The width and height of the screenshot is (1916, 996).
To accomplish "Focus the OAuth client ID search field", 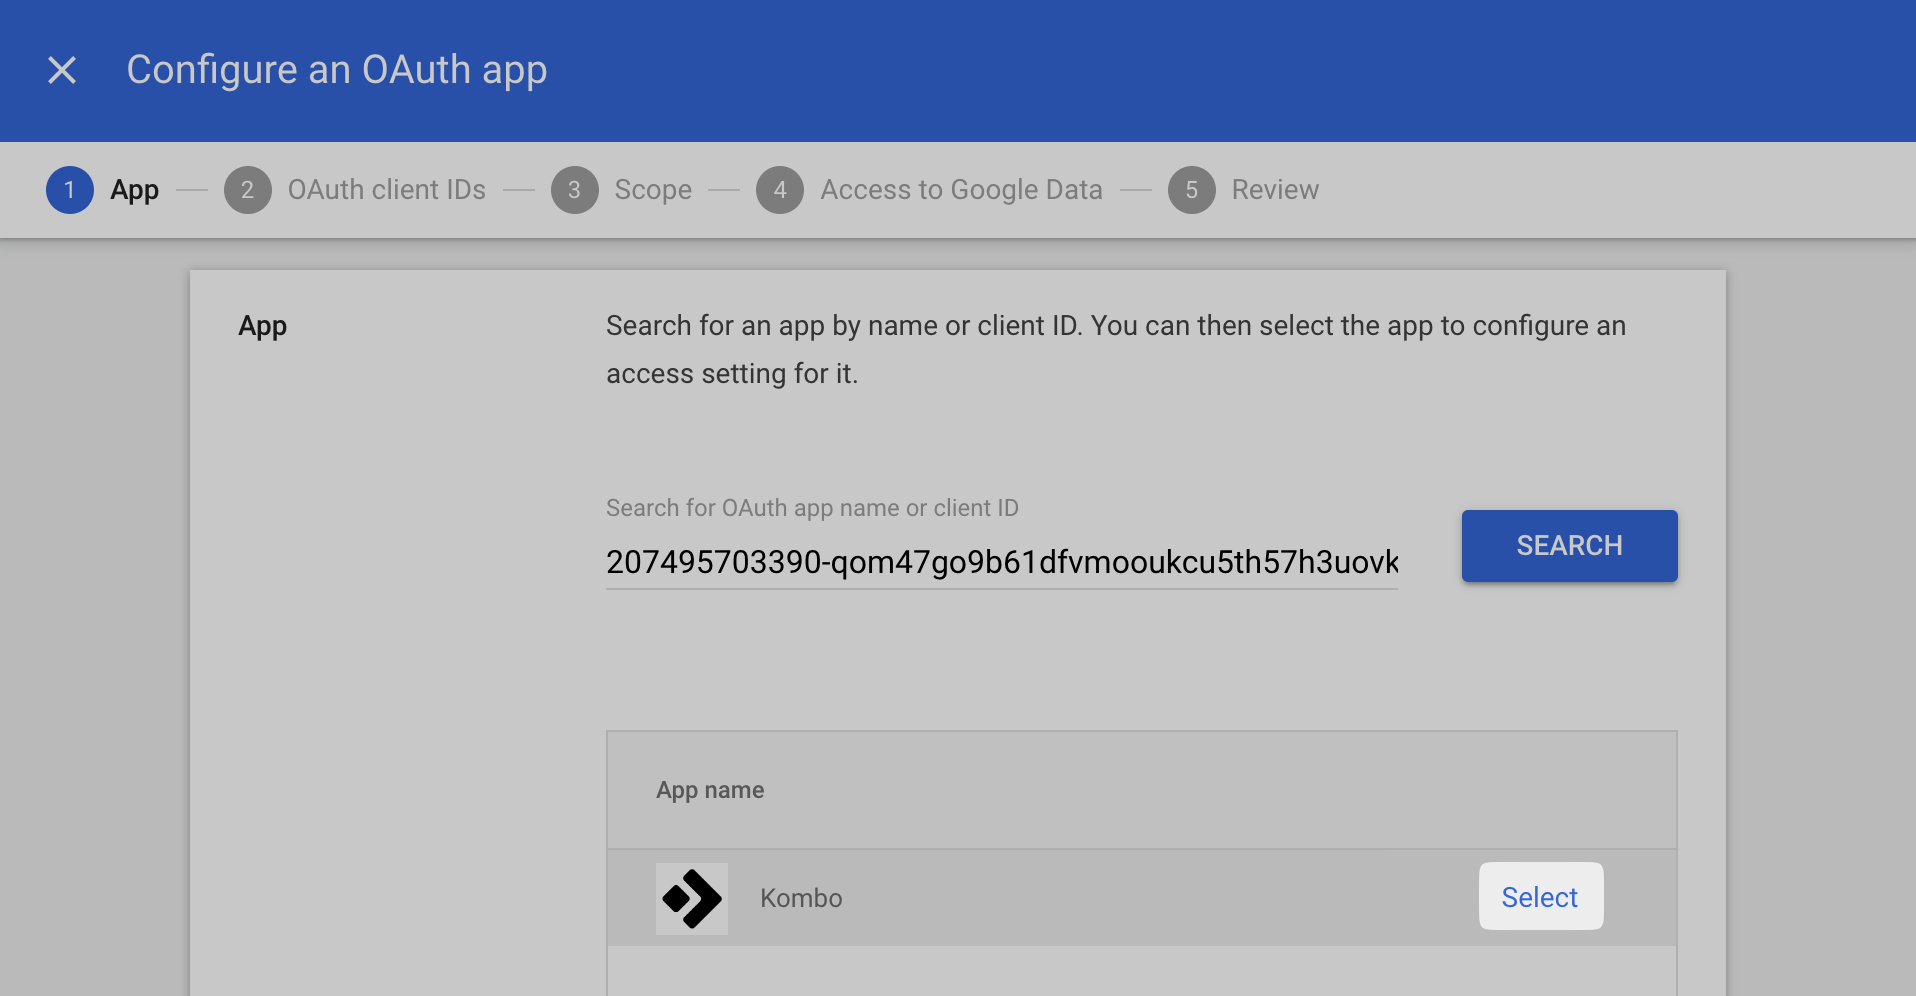I will [1001, 562].
